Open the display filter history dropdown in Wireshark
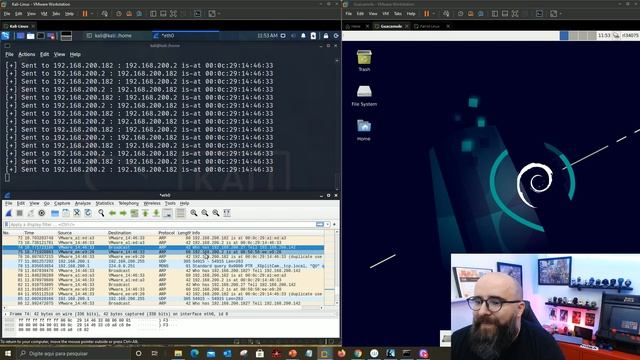Image resolution: width=640 pixels, height=360 pixels. pos(327,224)
